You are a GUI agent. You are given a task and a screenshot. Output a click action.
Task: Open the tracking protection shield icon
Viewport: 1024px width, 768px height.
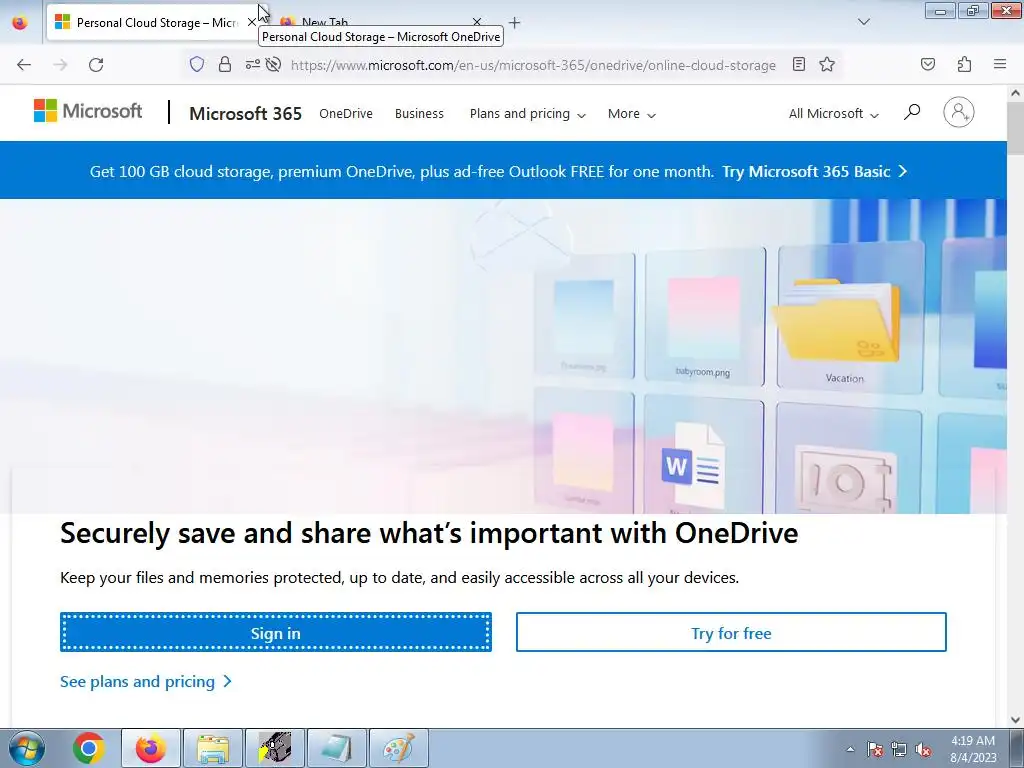pyautogui.click(x=197, y=64)
